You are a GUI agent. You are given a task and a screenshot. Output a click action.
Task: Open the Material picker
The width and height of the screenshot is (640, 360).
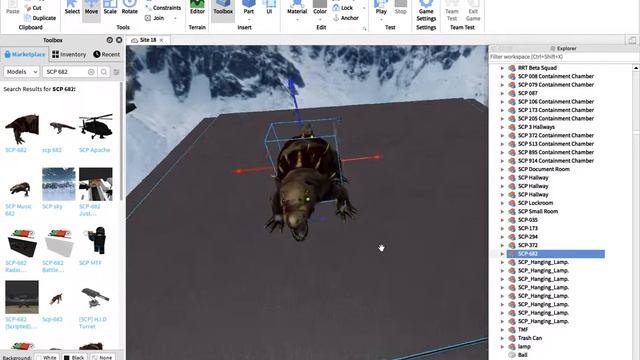pos(297,9)
